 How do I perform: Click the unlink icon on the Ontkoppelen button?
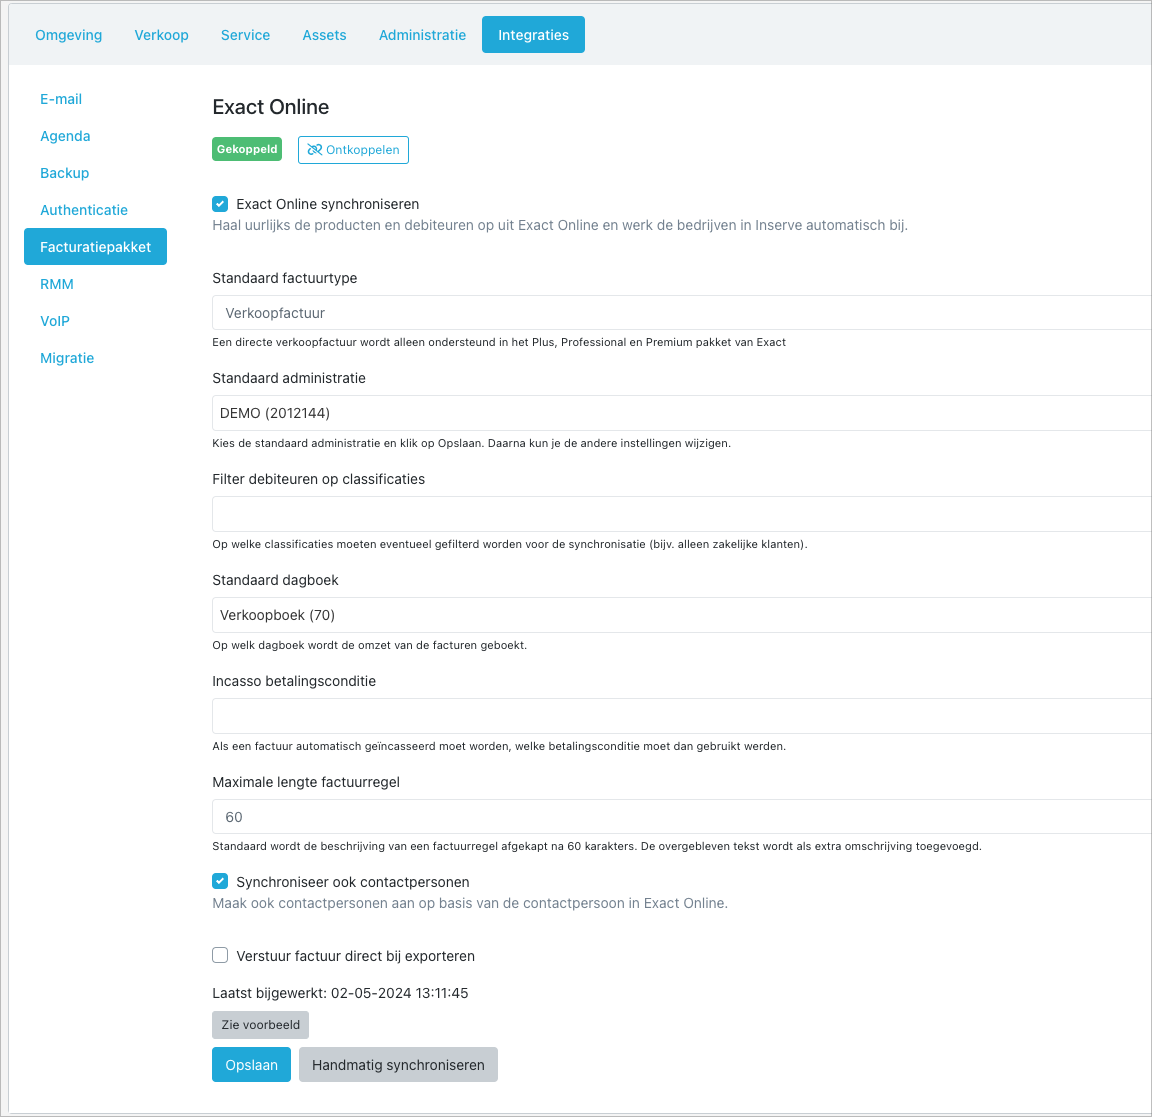[x=314, y=149]
